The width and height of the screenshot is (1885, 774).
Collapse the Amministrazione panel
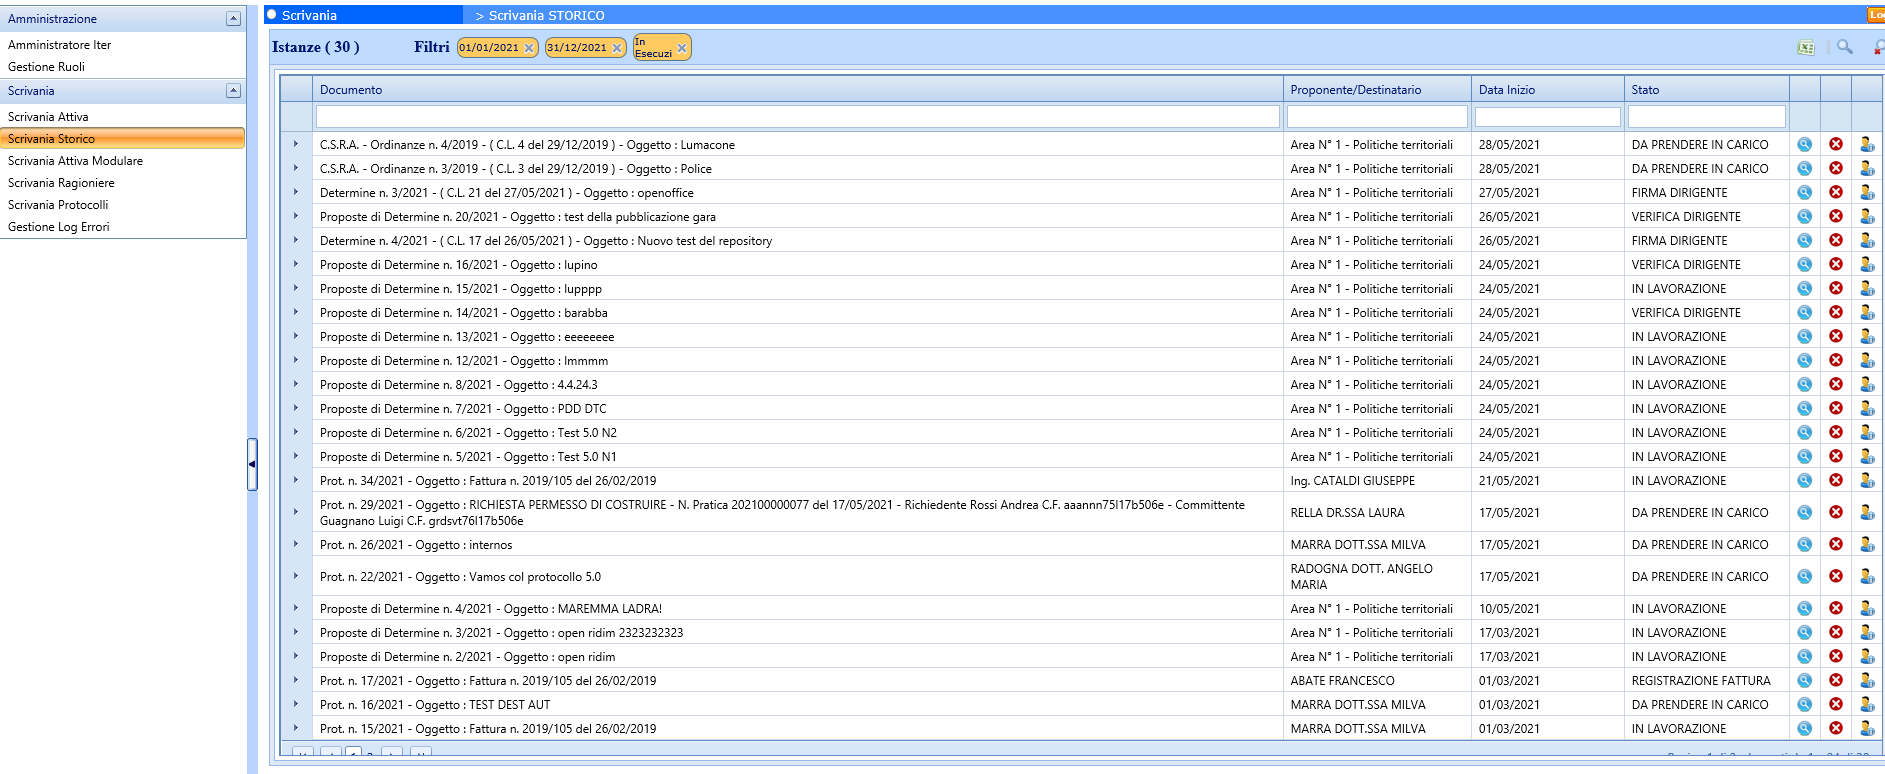[x=233, y=19]
